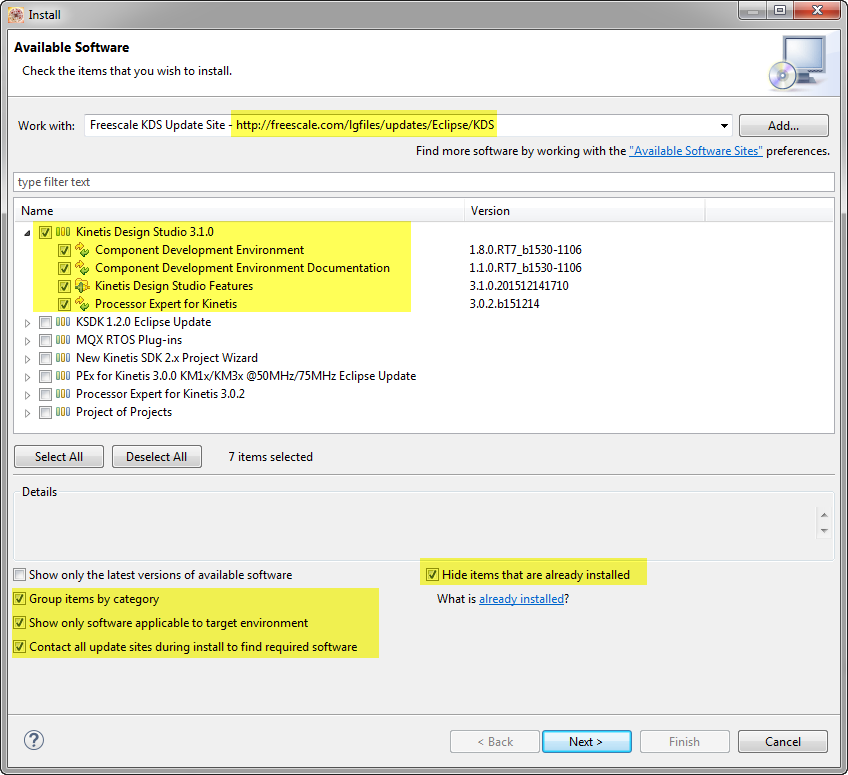Viewport: 848px width, 775px height.
Task: Click the KSDK 1.2.0 Eclipse Update category icon
Action: (x=62, y=322)
